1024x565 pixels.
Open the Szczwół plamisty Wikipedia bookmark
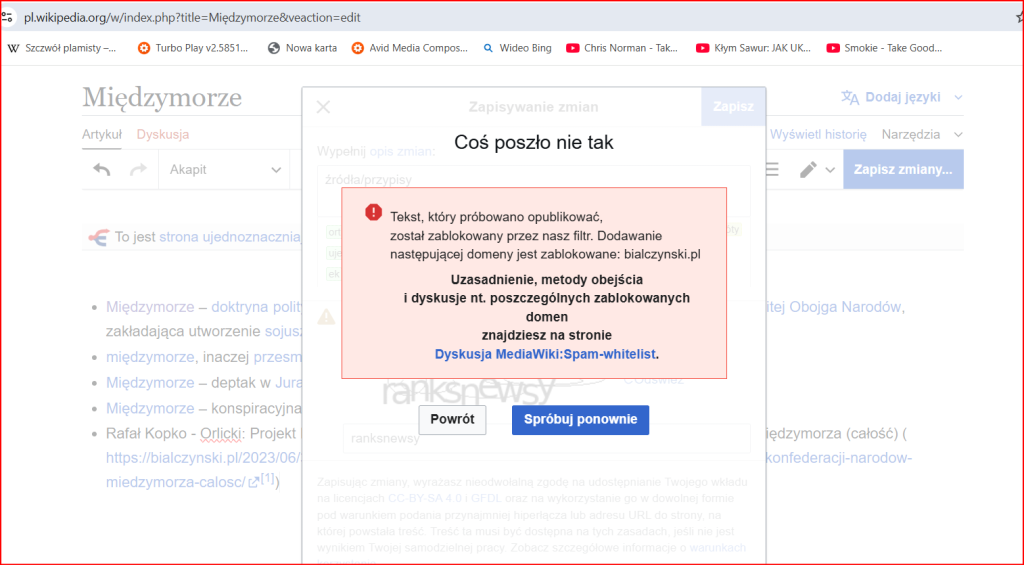pos(62,48)
